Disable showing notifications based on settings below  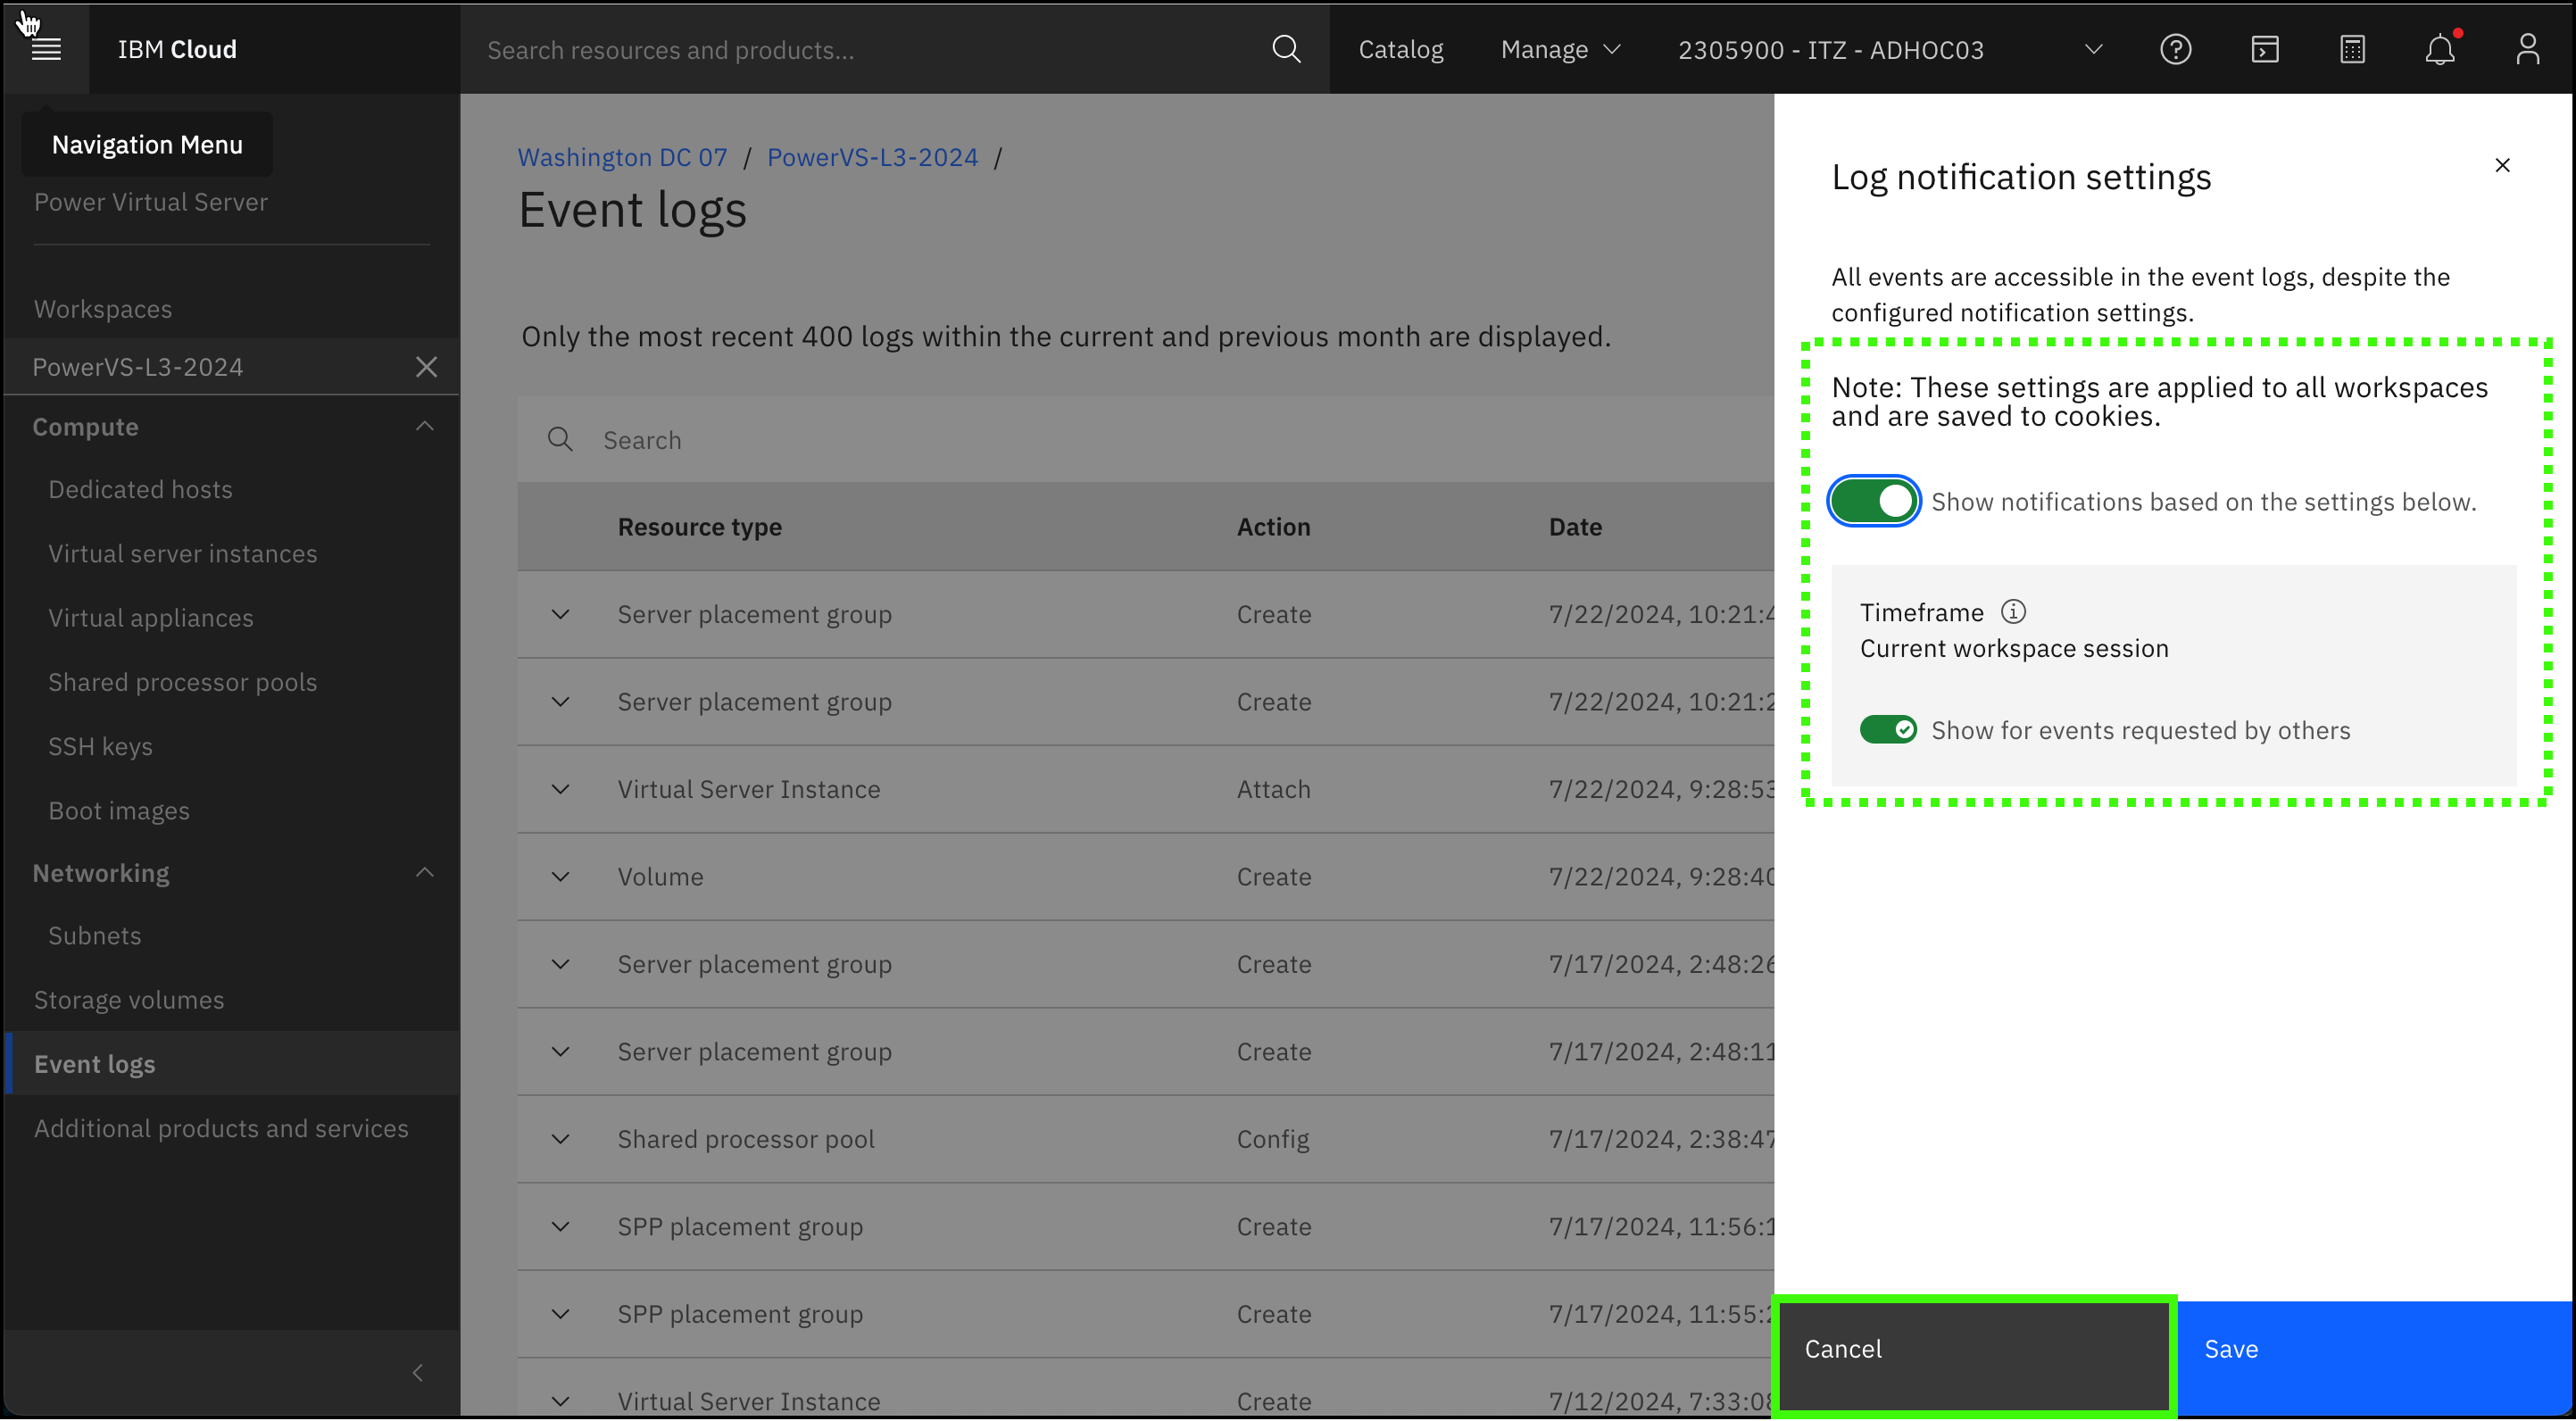pos(1873,500)
